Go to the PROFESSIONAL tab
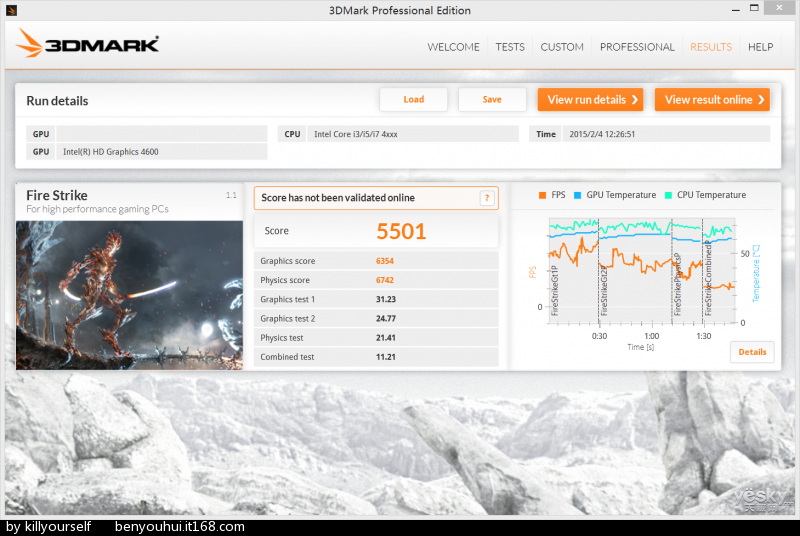 [637, 47]
